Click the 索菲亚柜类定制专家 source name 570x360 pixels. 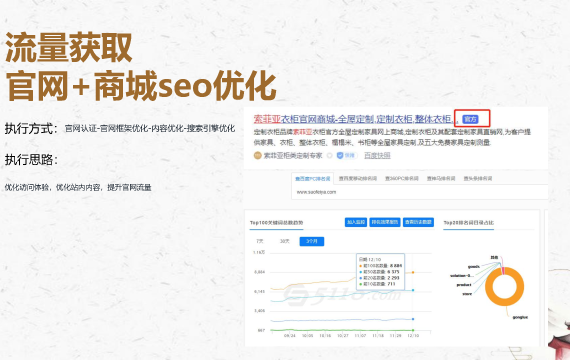click(293, 155)
